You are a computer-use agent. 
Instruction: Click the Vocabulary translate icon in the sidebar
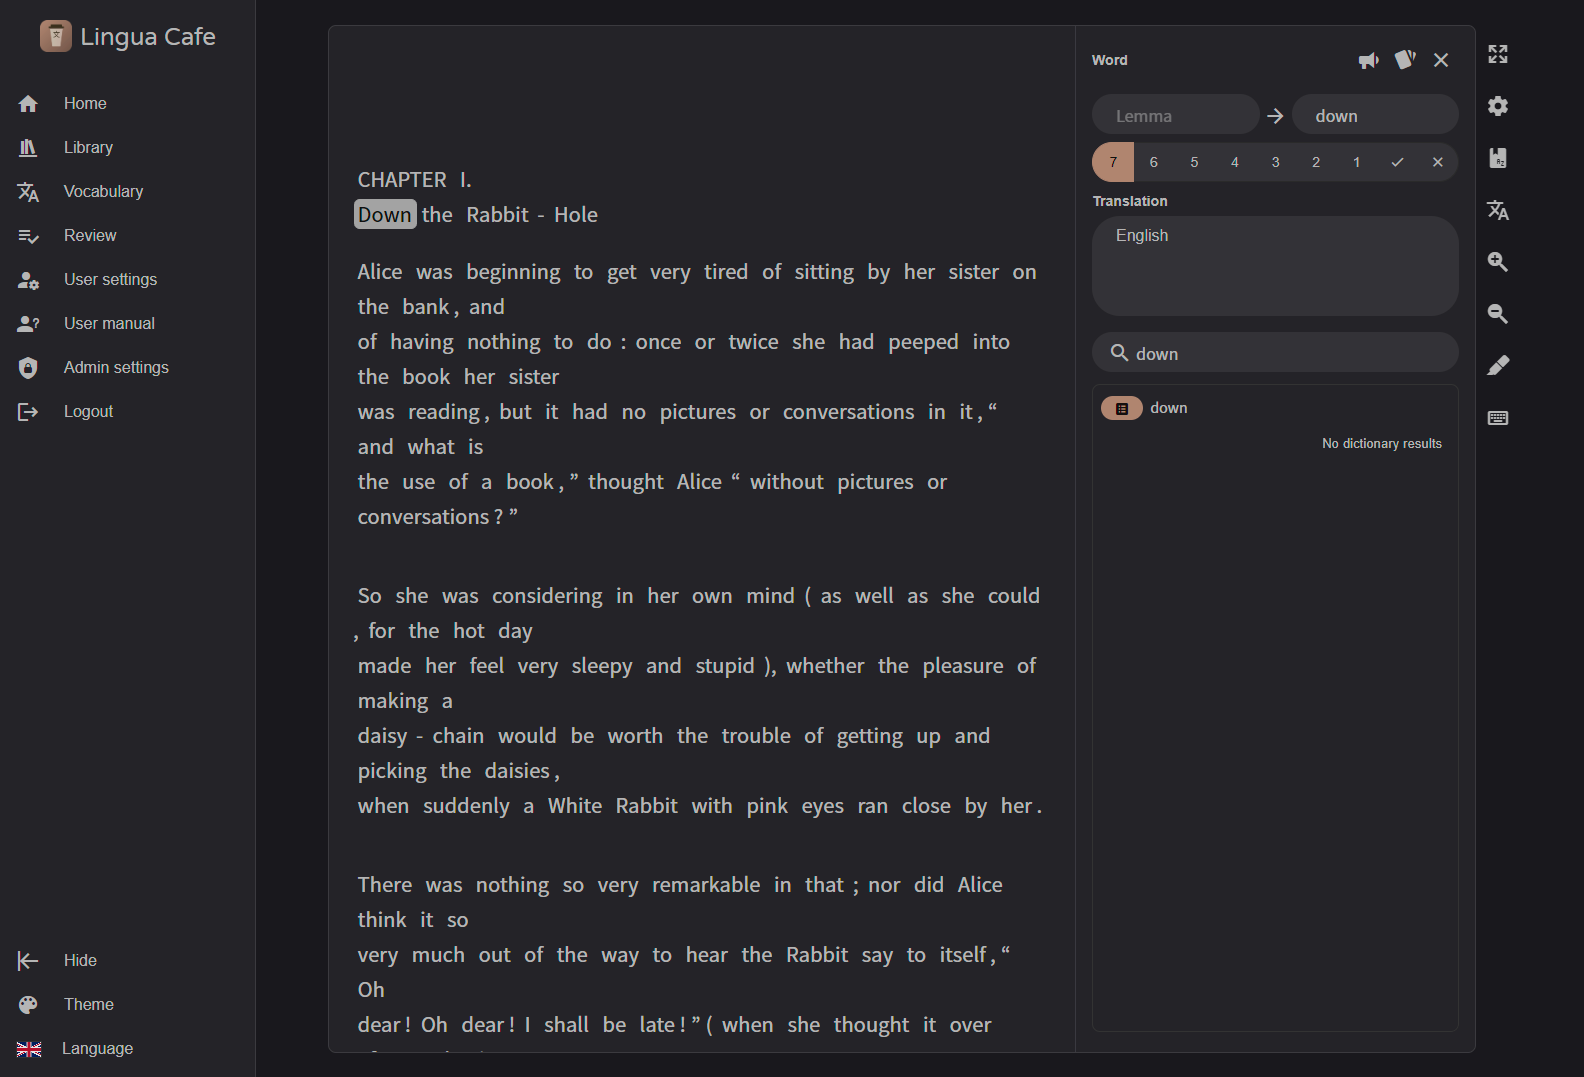(x=28, y=192)
